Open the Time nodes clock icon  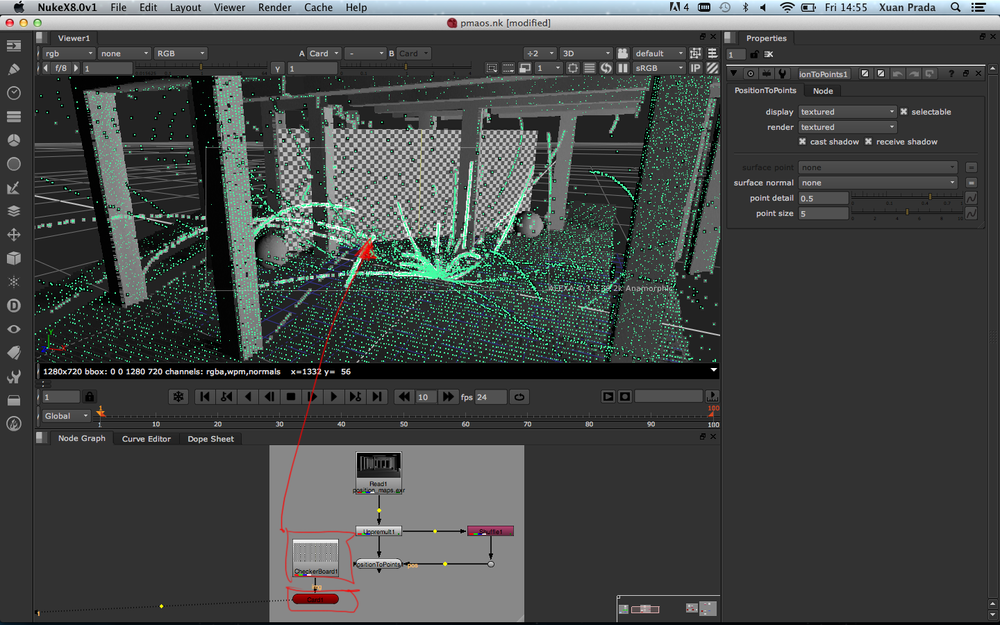coord(14,93)
